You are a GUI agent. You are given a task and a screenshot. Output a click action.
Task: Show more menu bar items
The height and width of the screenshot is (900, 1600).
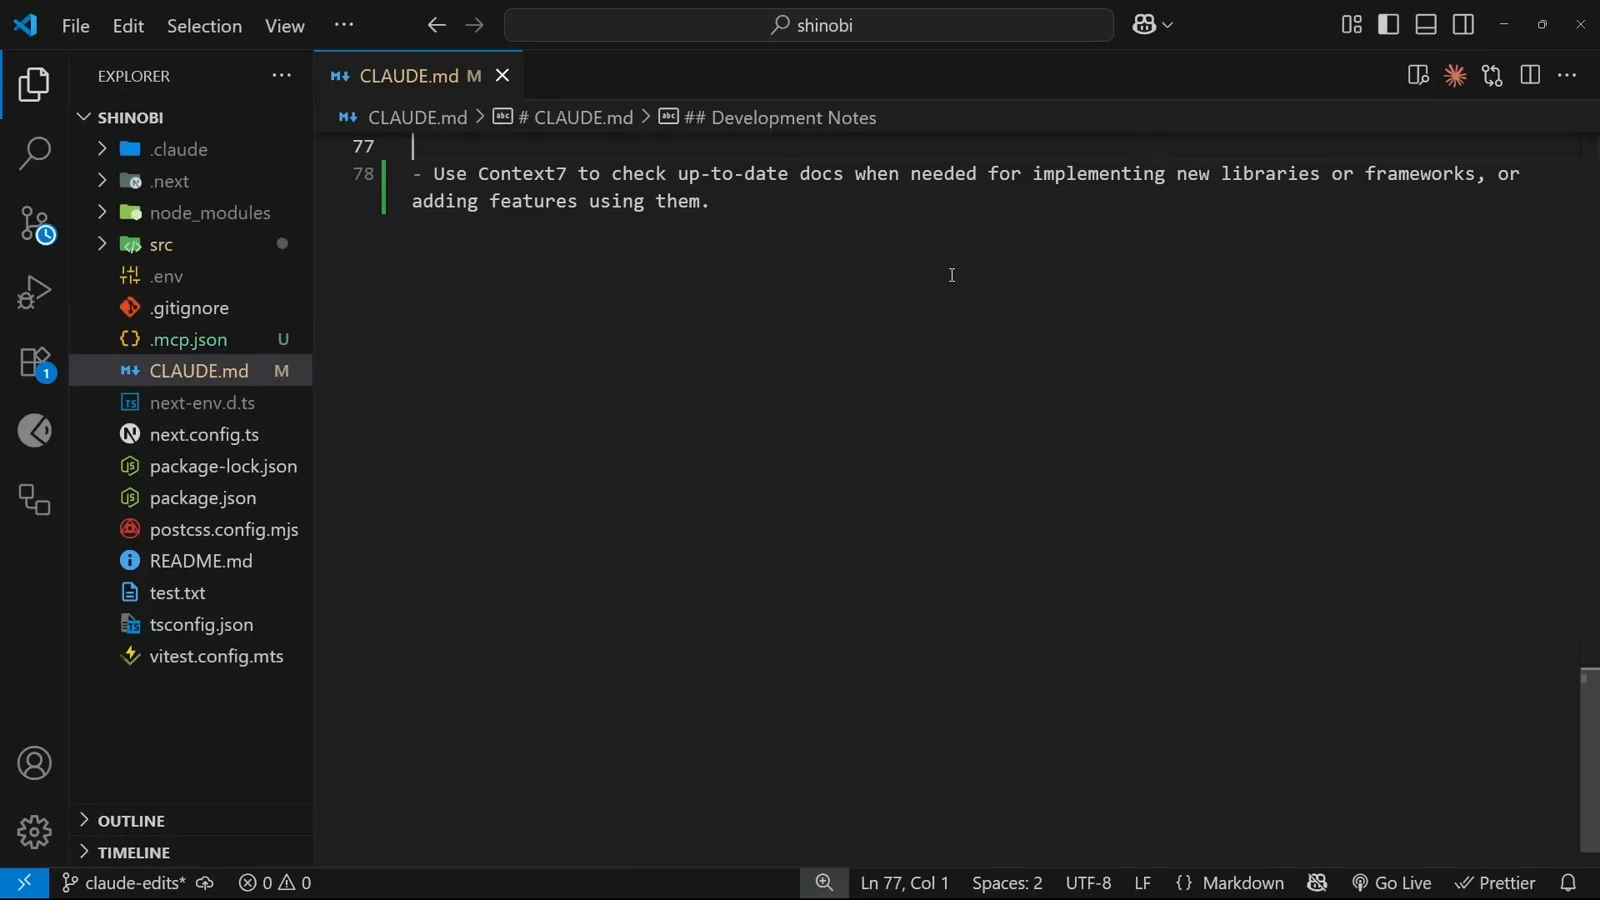click(344, 25)
